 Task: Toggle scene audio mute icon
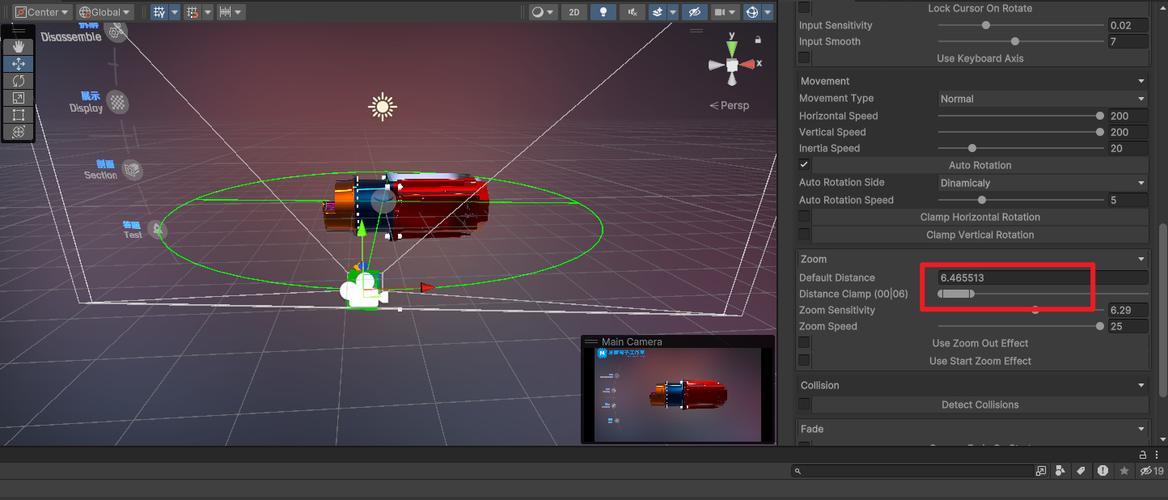click(632, 12)
